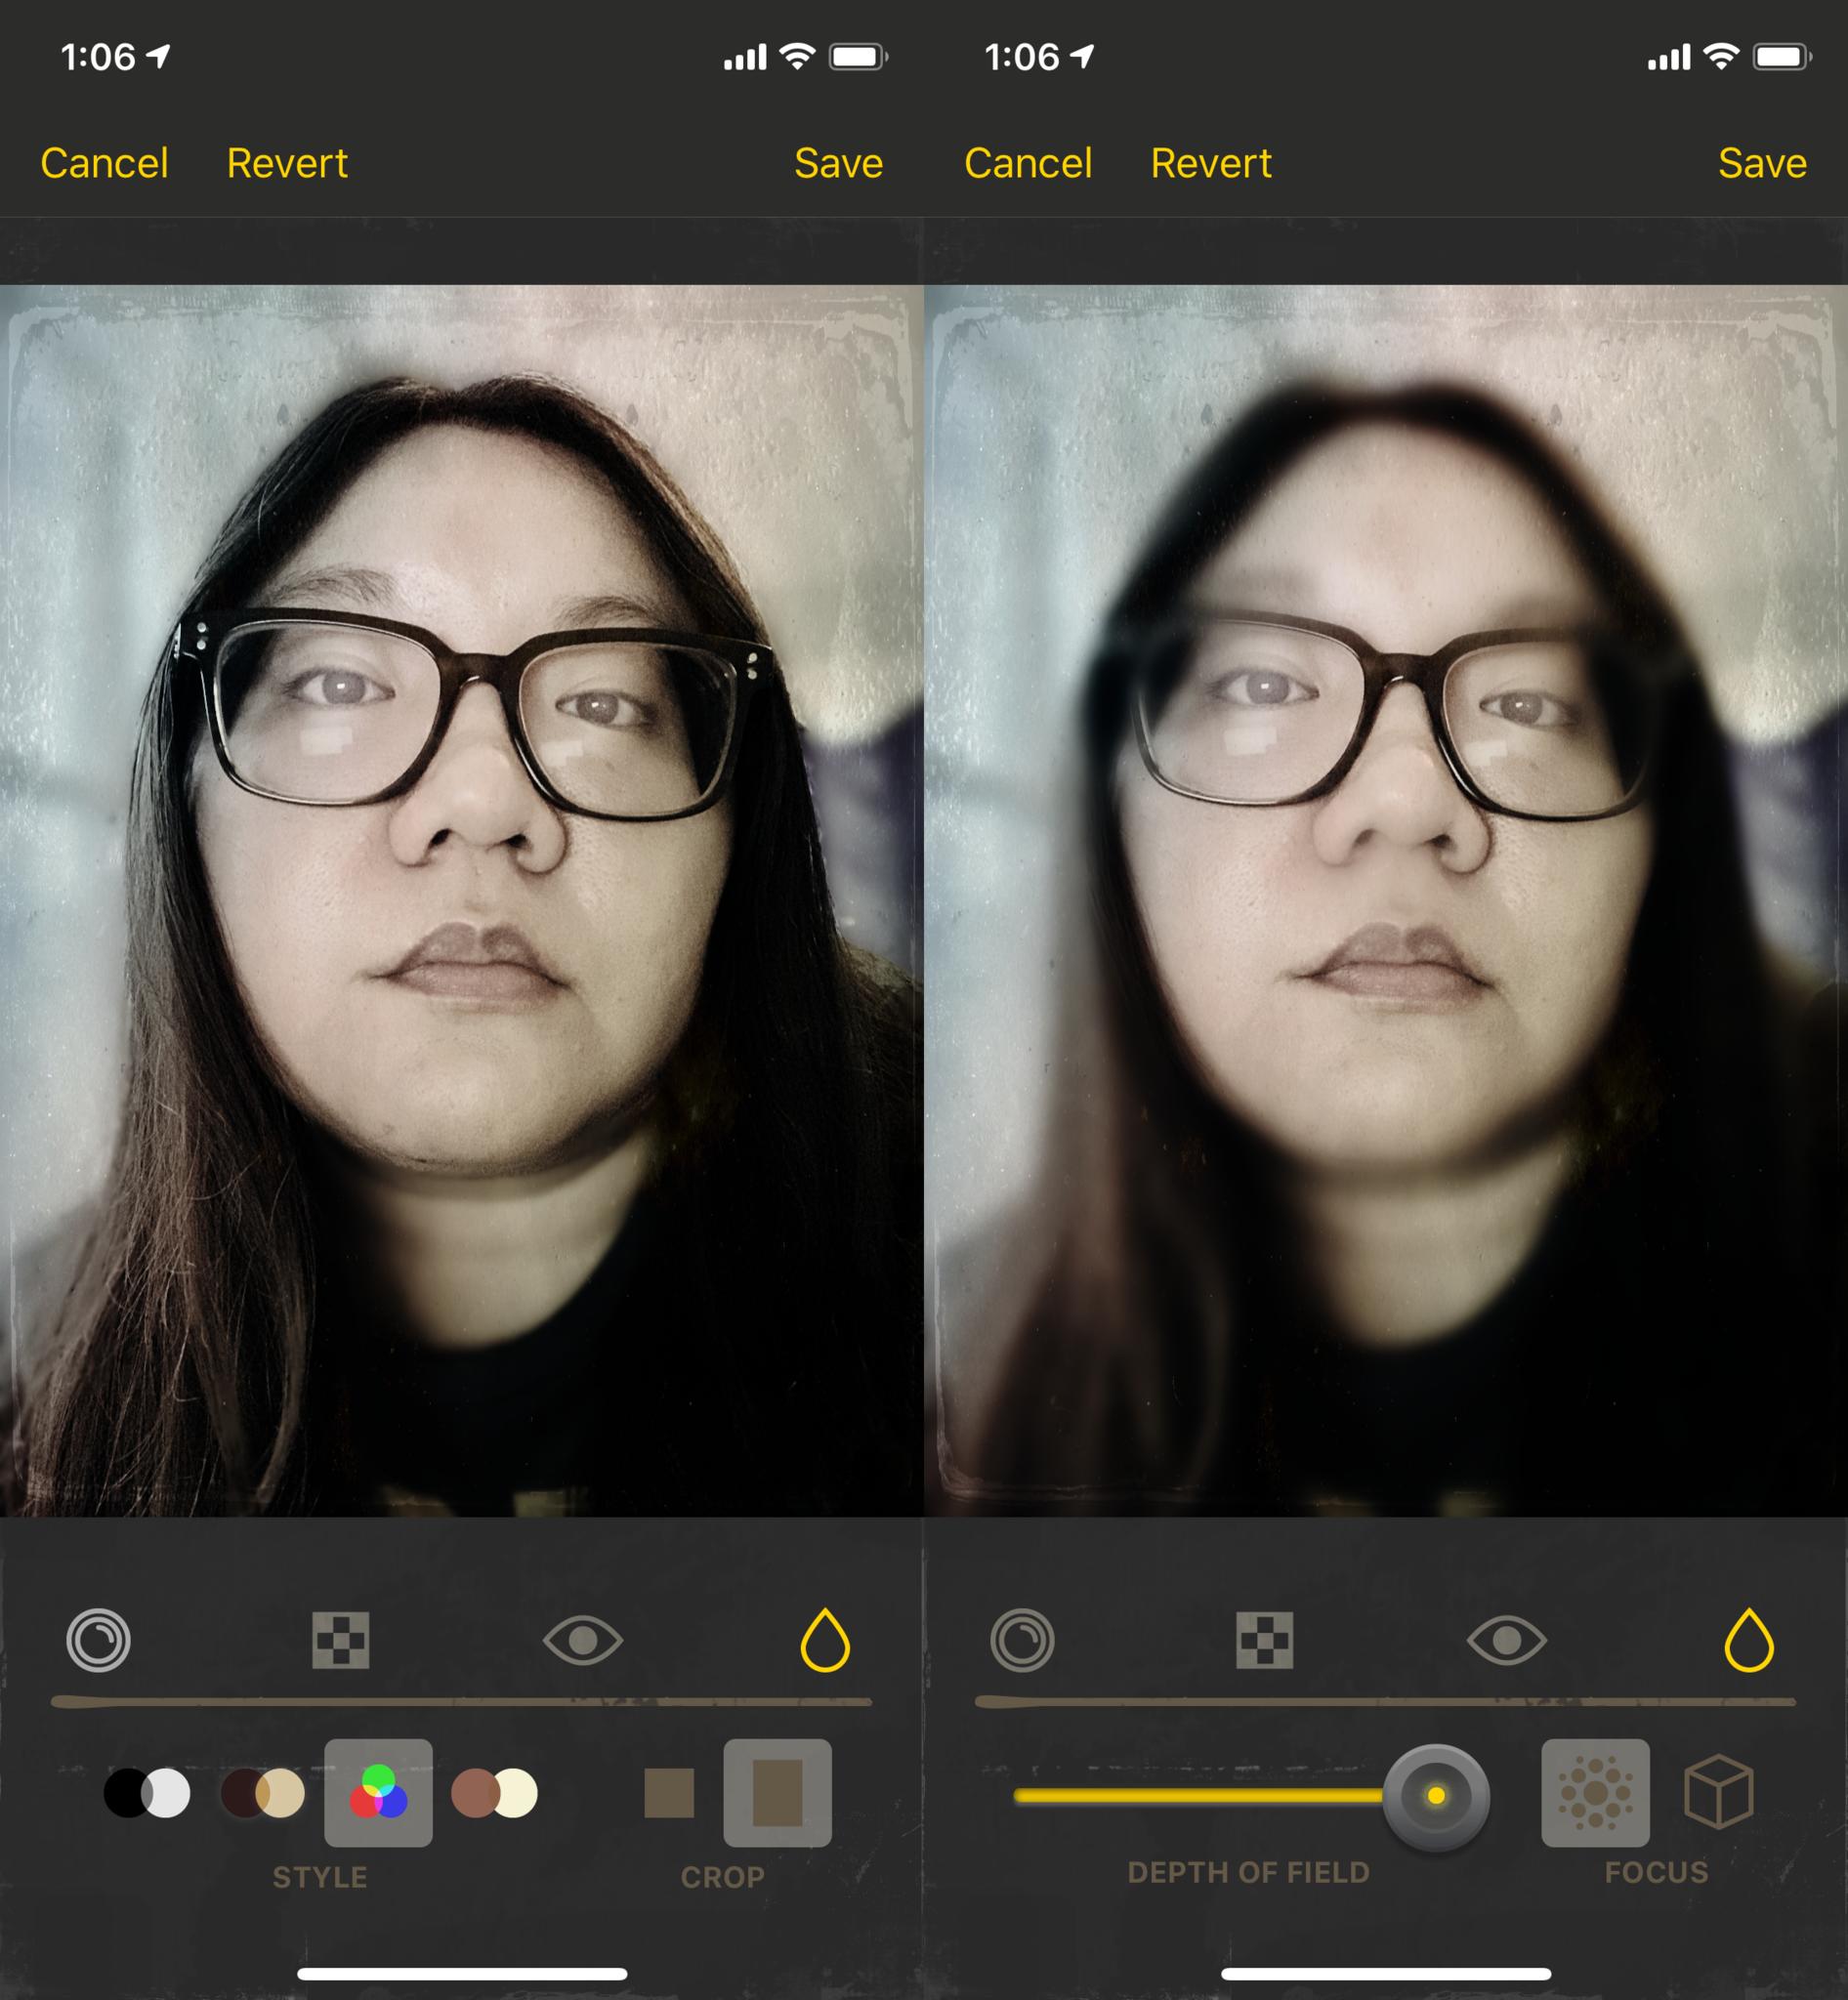The width and height of the screenshot is (1848, 2000).
Task: Select the square crop option
Action: 669,1793
